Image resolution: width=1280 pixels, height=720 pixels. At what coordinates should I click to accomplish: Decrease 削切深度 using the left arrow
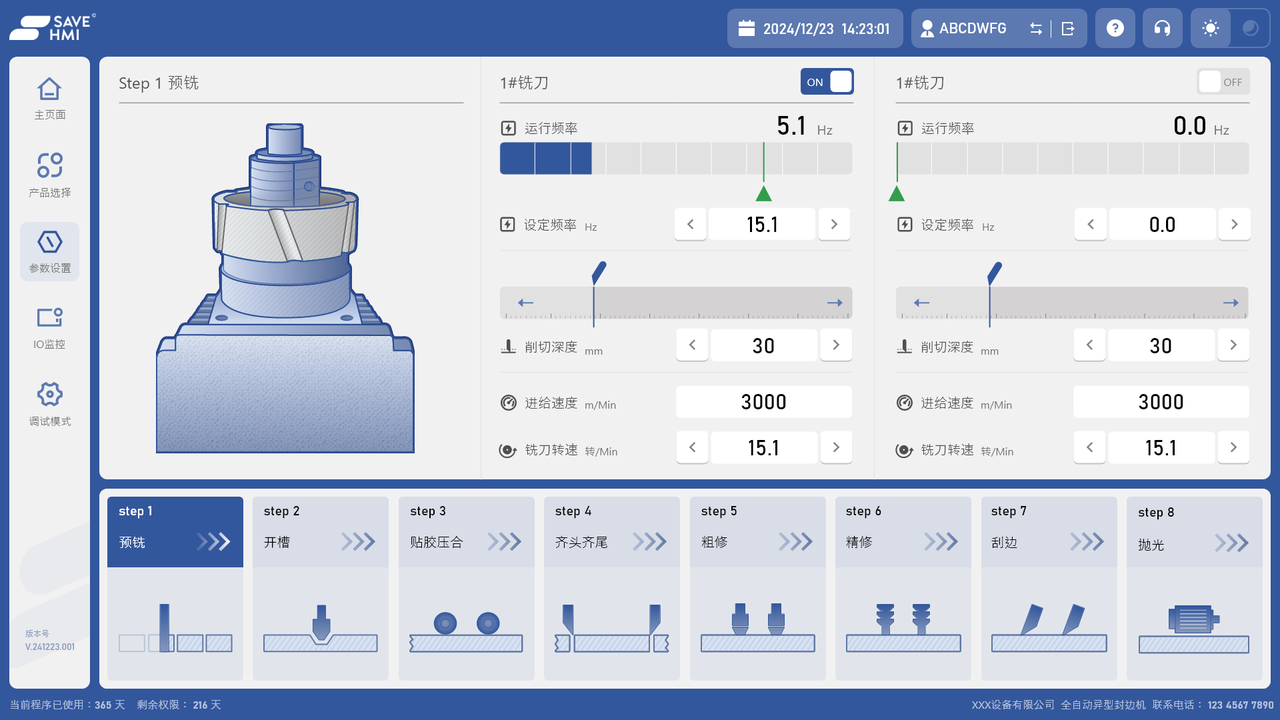pyautogui.click(x=691, y=344)
